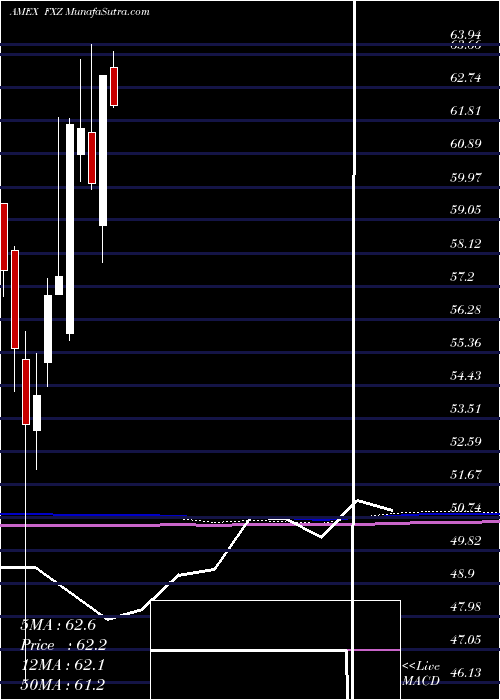
Task: Click the AMEX FXZ MunafaSutra.com title text
Action: 79,12
